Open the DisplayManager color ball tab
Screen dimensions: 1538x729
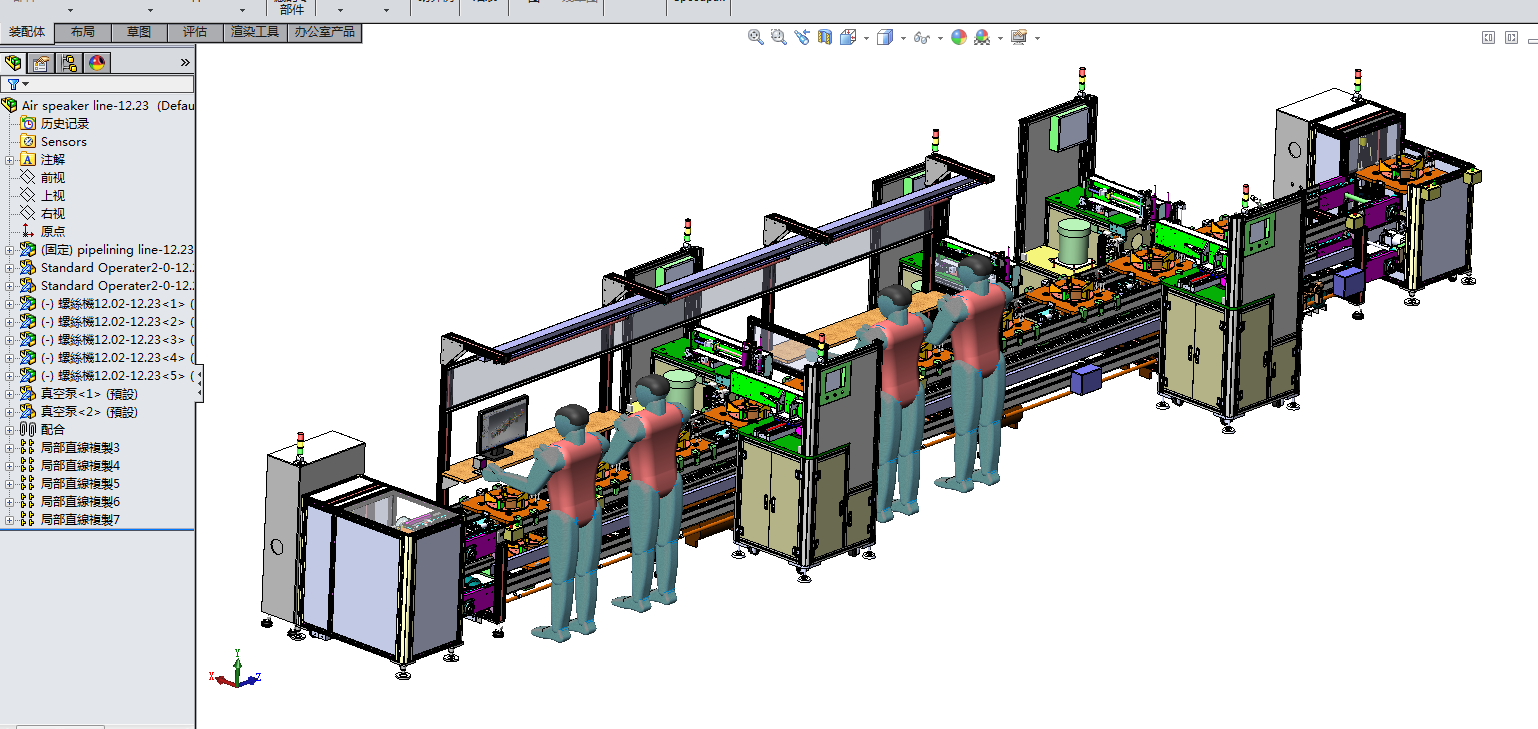point(97,63)
